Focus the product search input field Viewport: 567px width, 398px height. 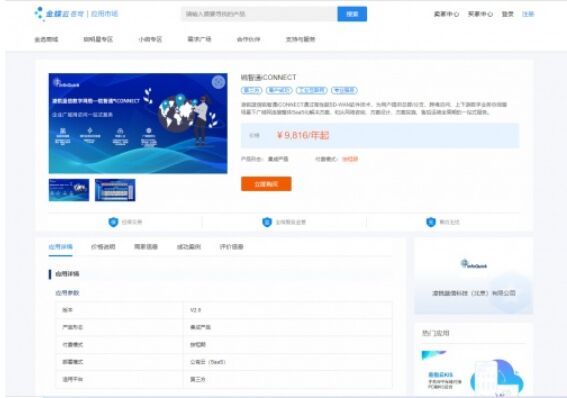click(259, 14)
